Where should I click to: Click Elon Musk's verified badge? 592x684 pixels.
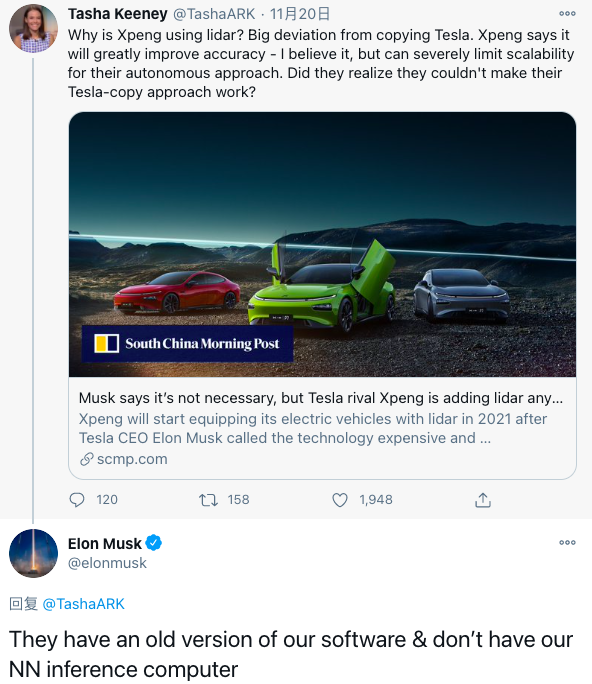pyautogui.click(x=154, y=543)
